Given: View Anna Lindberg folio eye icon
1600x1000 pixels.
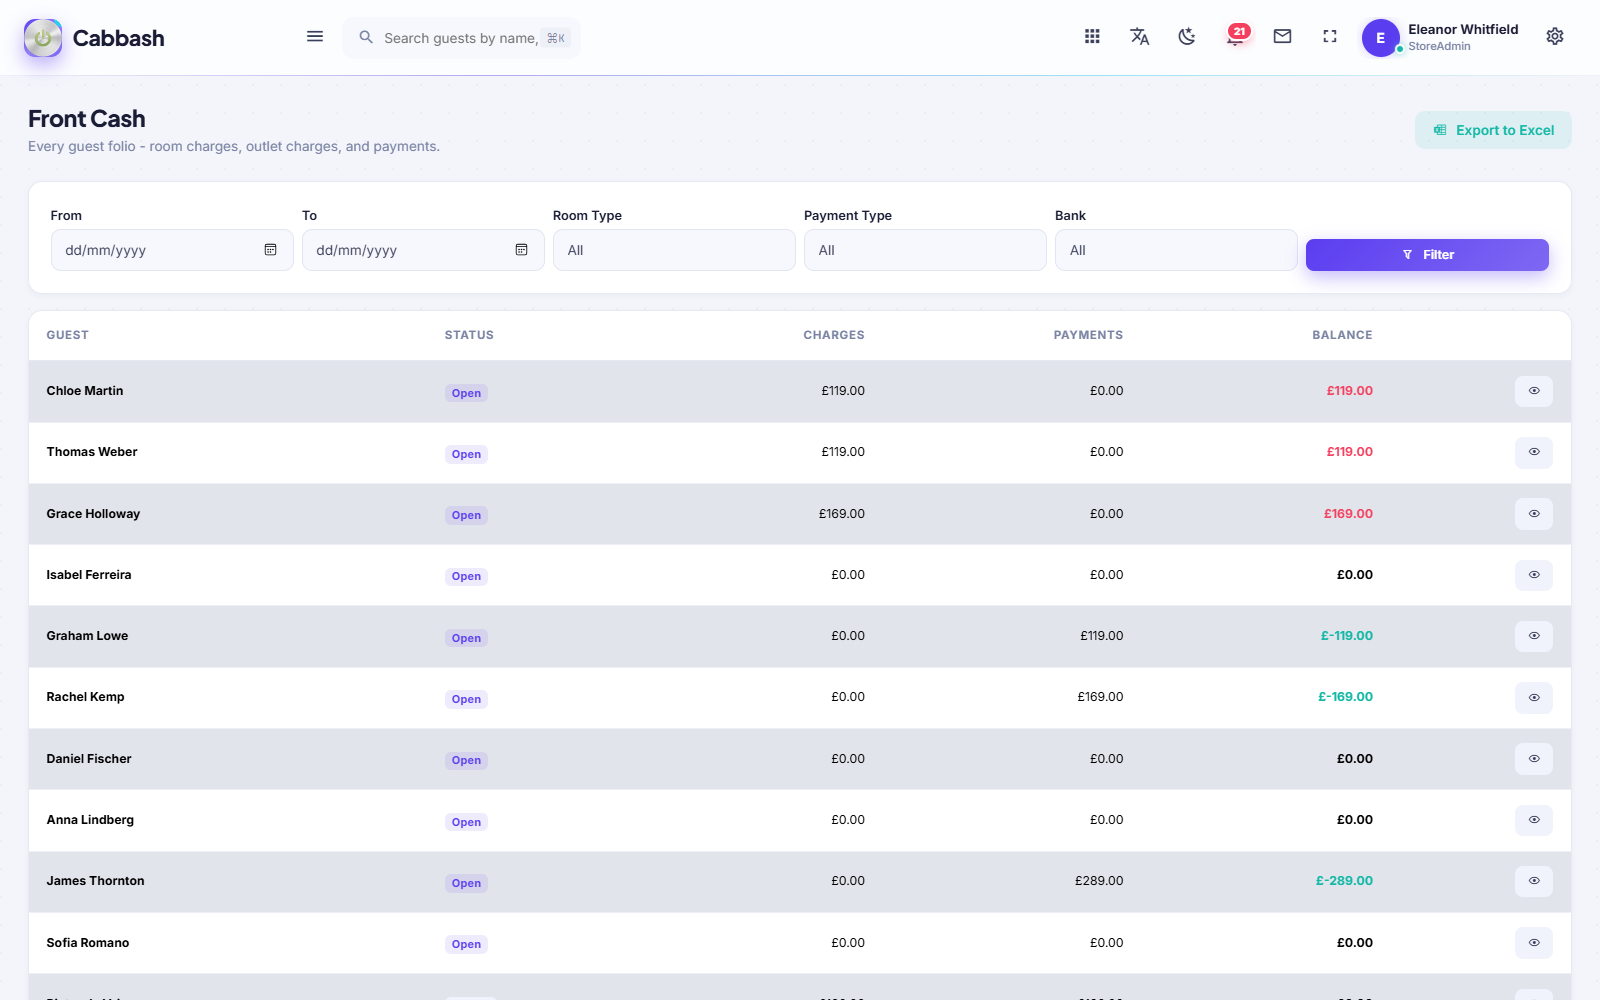Looking at the screenshot, I should (x=1534, y=820).
